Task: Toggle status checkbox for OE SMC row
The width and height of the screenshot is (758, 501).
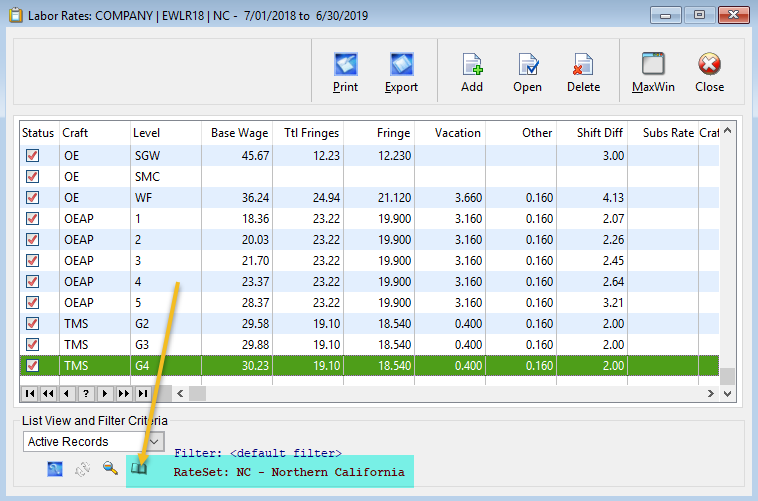Action: pyautogui.click(x=32, y=177)
